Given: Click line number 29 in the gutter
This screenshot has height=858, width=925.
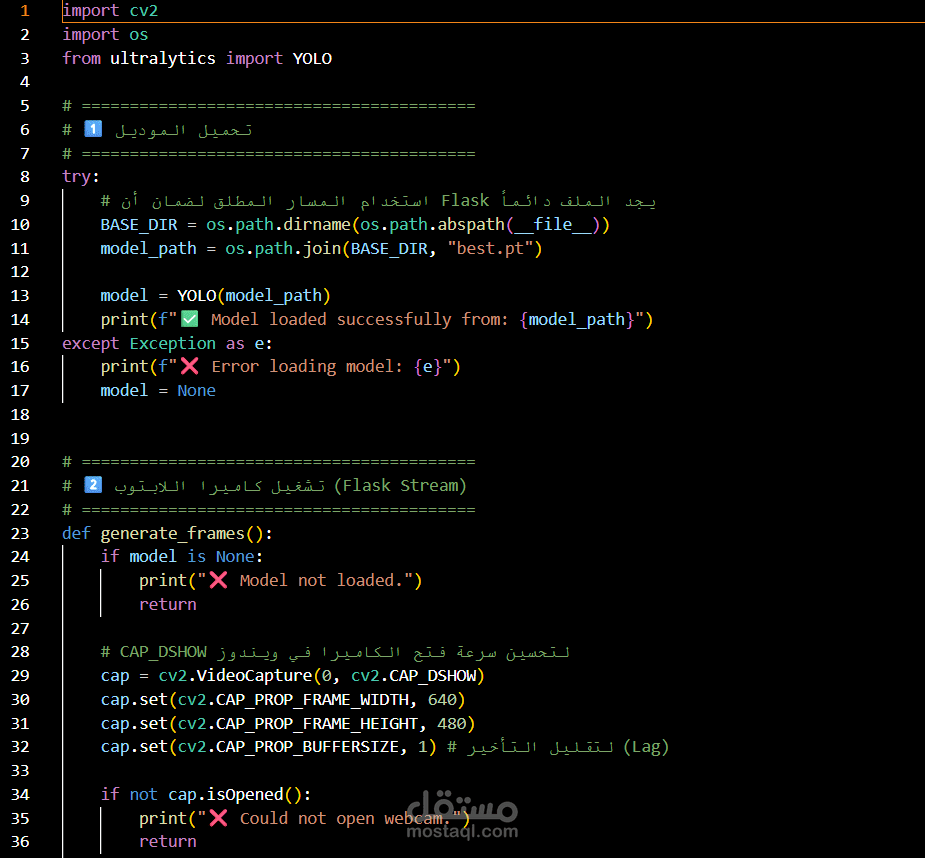Looking at the screenshot, I should coord(20,676).
